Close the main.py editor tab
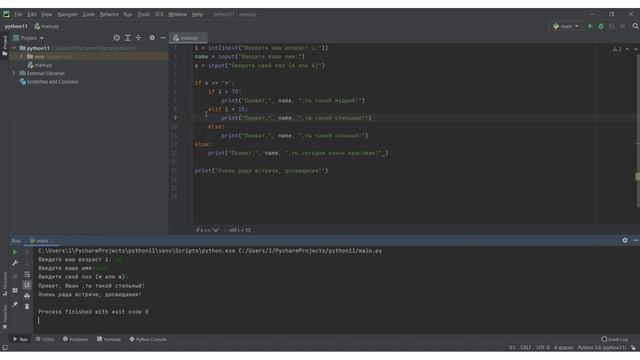Screen dimensions: 640x360 [x=203, y=38]
